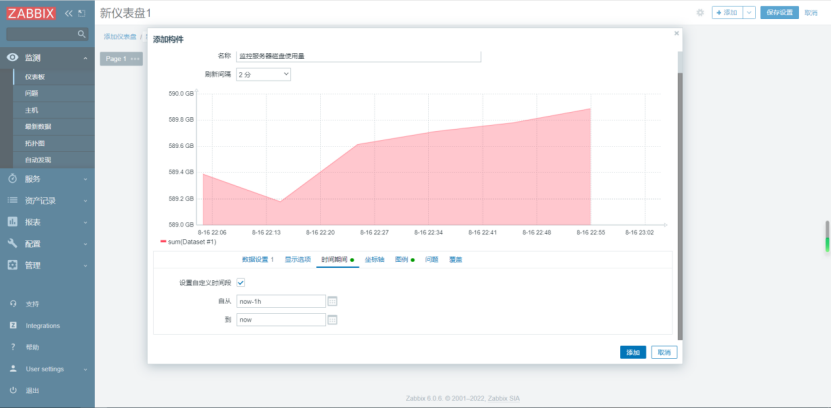This screenshot has width=831, height=408.
Task: Click the 服务 clock icon
Action: coord(13,179)
